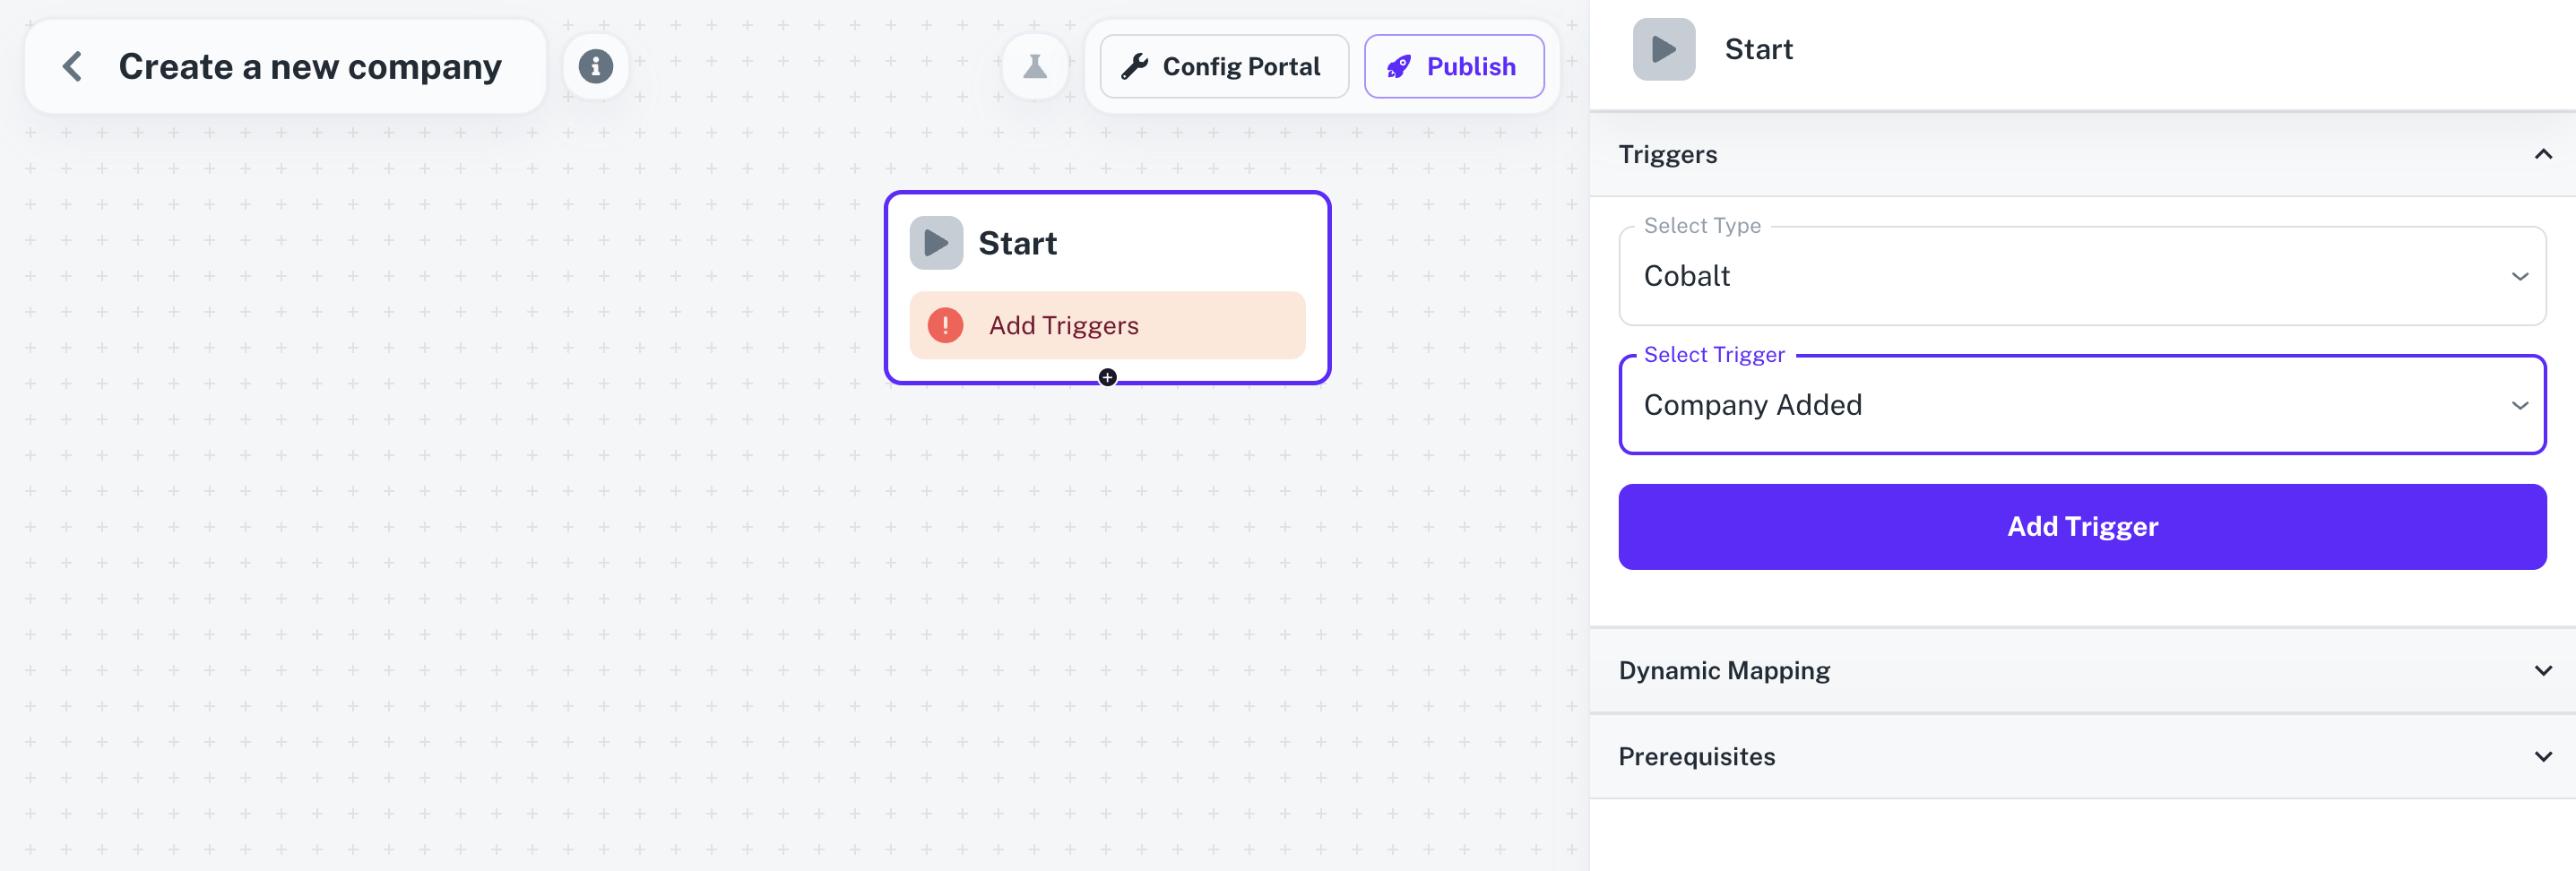This screenshot has width=2576, height=871.
Task: Click the red exclamation icon in Add Triggers
Action: coord(945,324)
